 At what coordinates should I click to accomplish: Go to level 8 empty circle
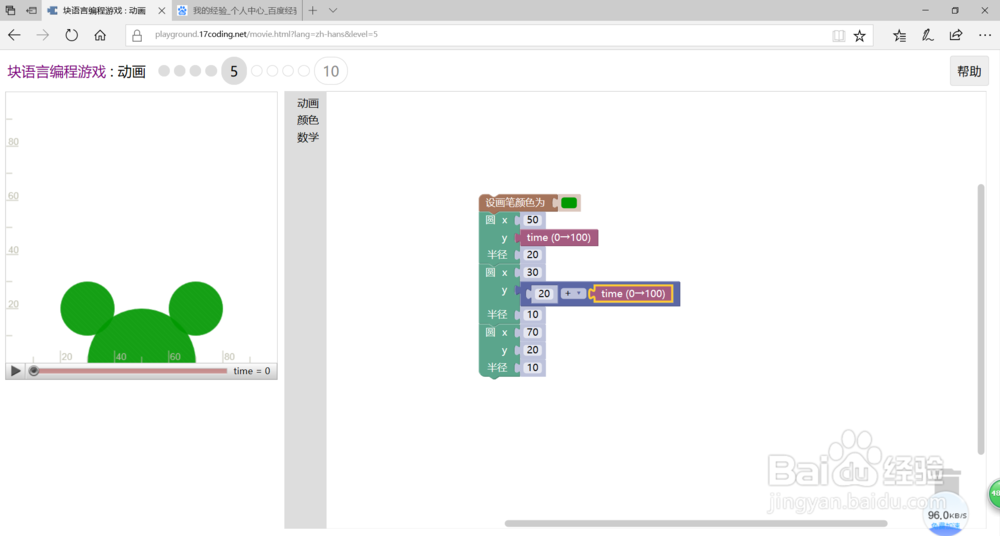tap(288, 71)
